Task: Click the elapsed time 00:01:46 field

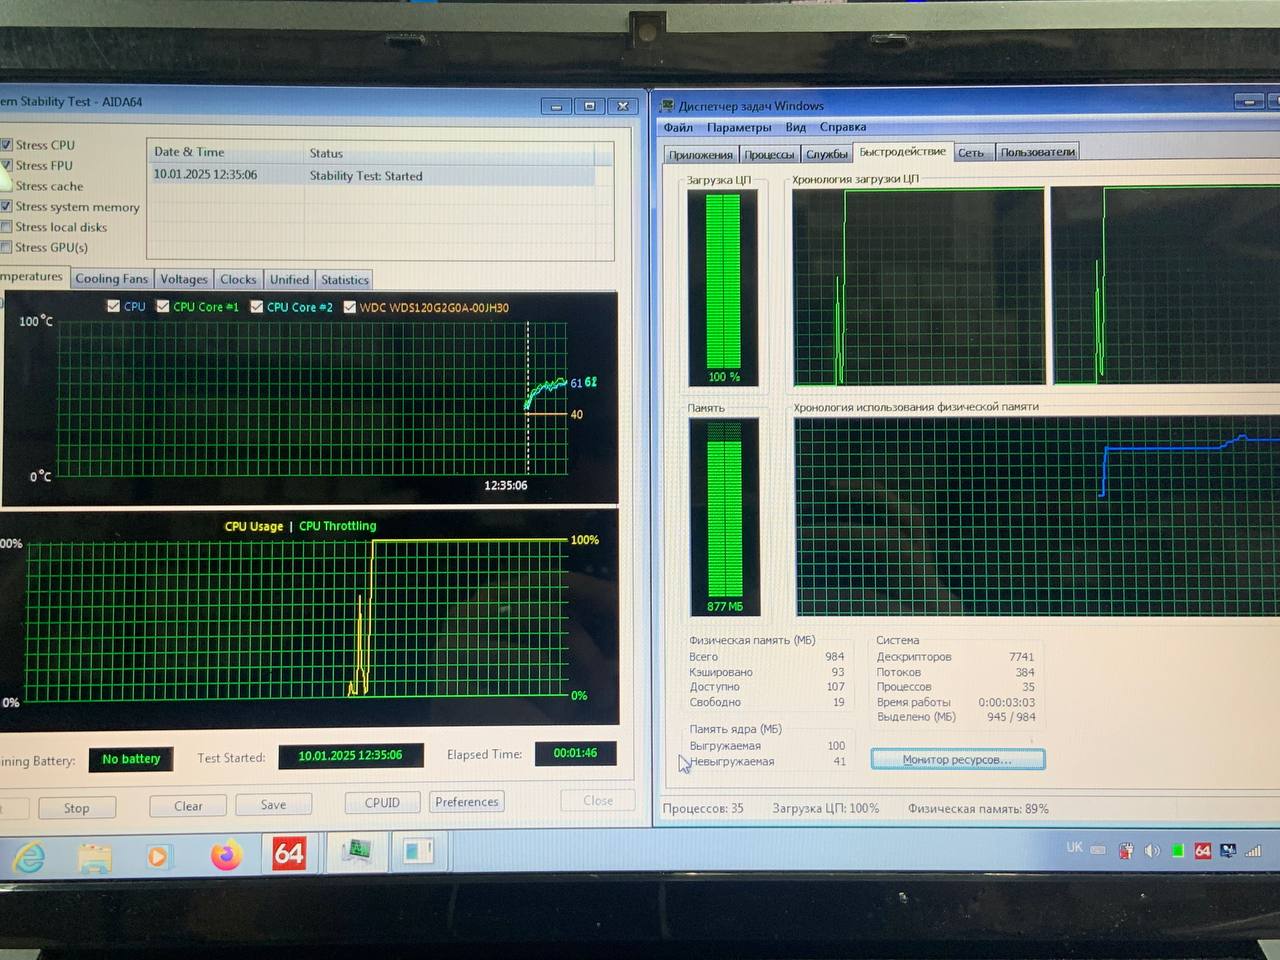Action: click(575, 753)
